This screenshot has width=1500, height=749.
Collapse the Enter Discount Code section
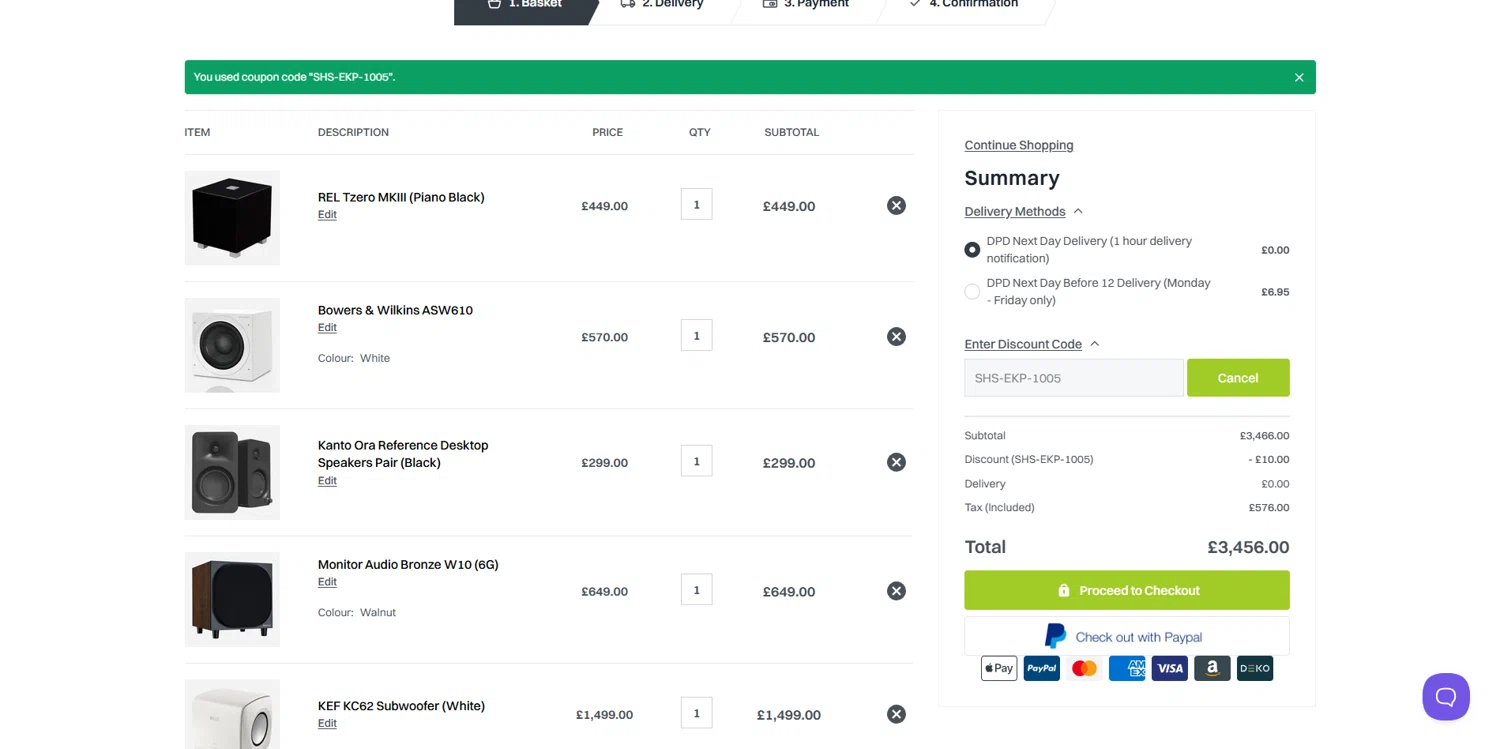click(1031, 344)
